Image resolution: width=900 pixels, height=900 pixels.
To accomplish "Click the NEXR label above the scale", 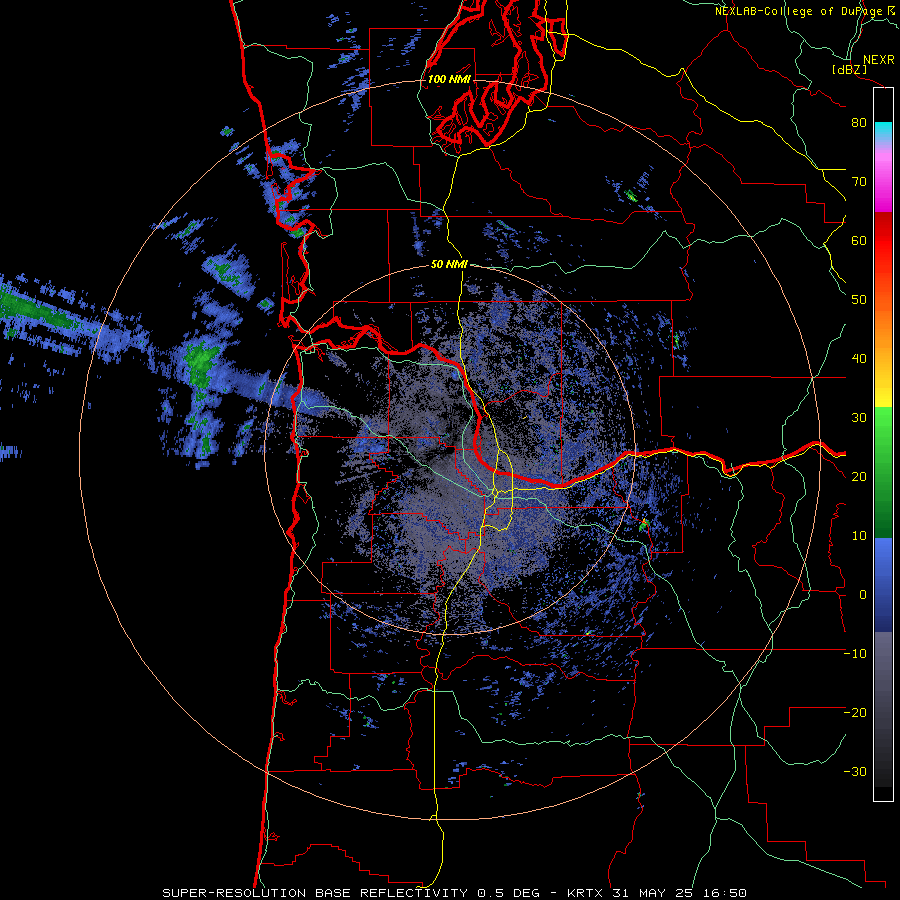I will (x=878, y=60).
